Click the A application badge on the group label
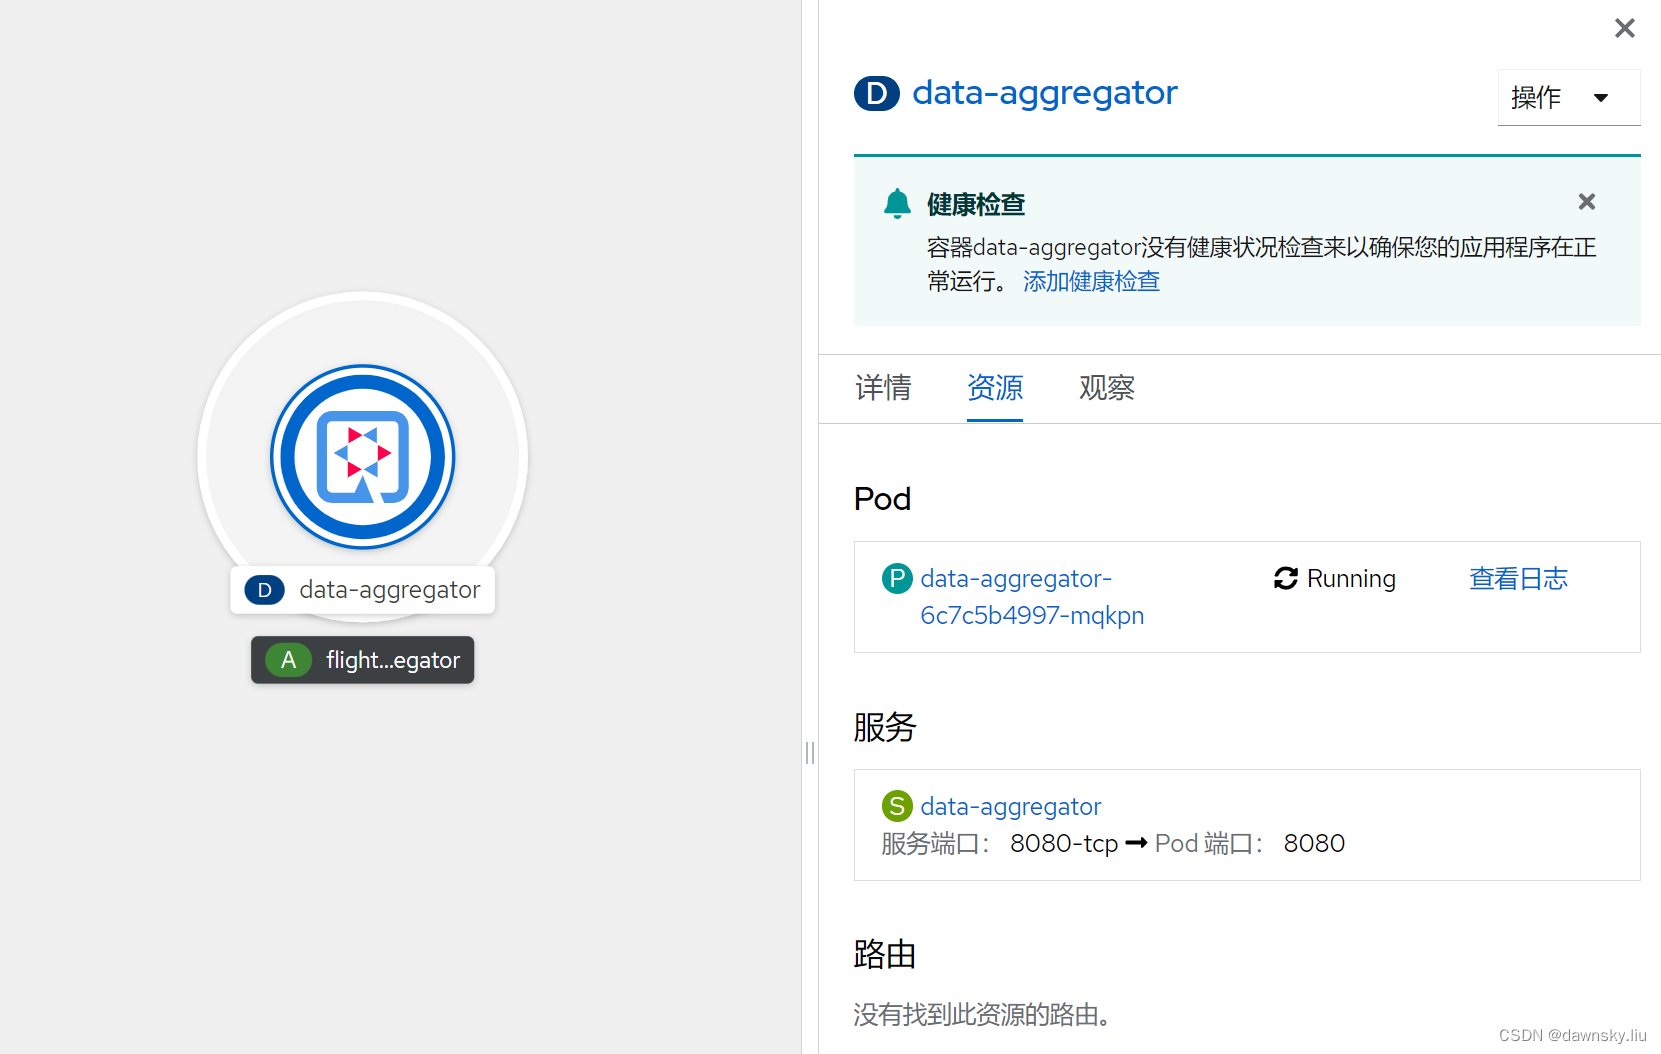Viewport: 1661px width, 1054px height. 289,660
